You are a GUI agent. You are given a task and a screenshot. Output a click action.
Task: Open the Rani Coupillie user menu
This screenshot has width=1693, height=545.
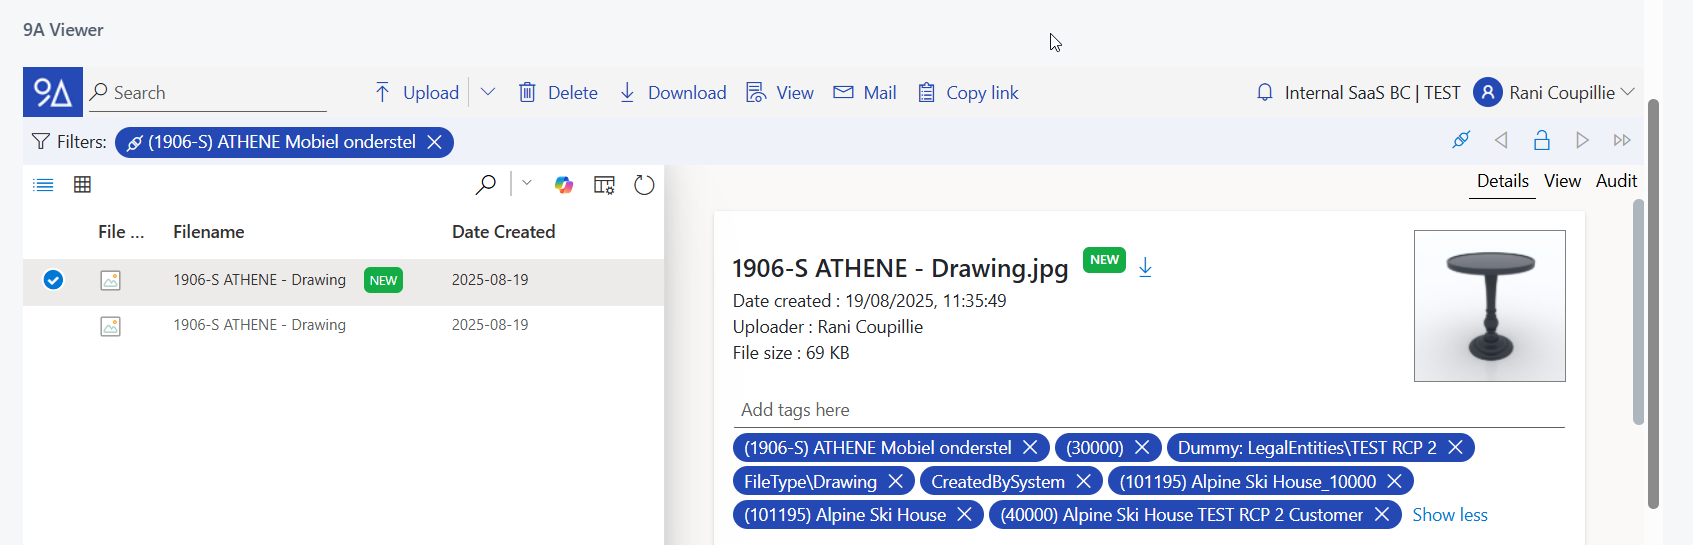tap(1553, 93)
